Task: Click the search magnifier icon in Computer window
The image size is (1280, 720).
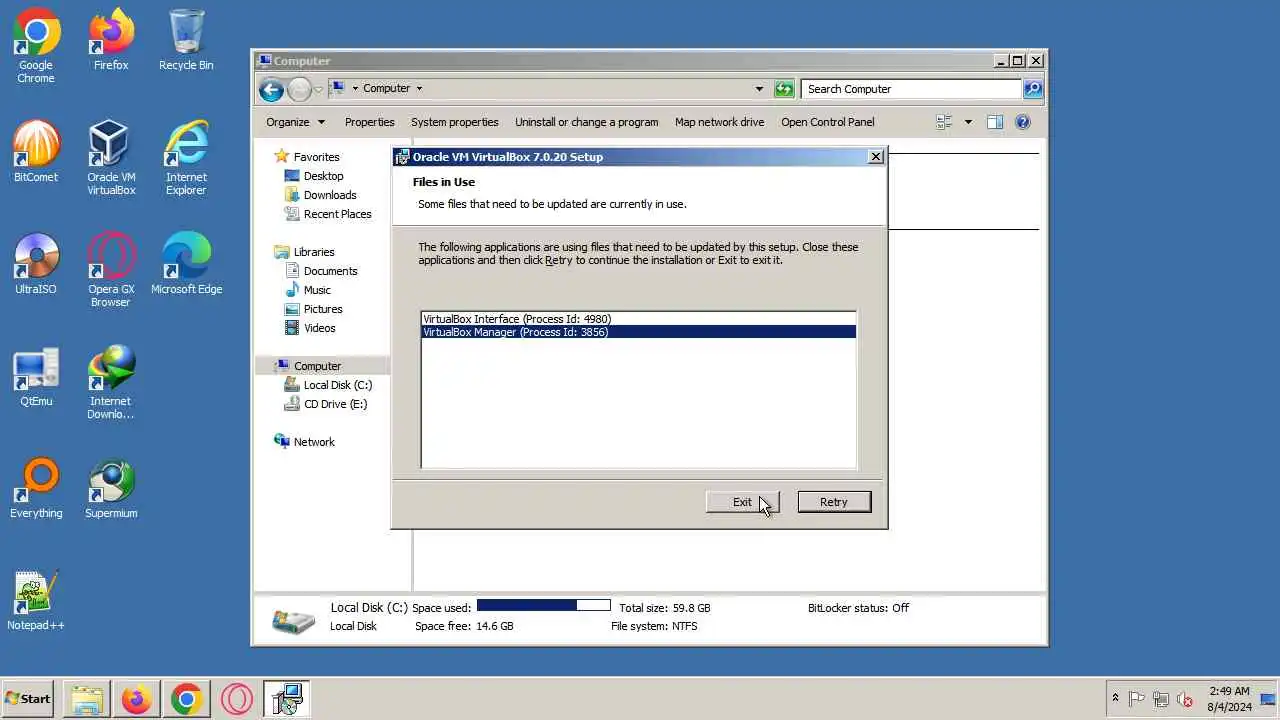Action: pyautogui.click(x=1033, y=89)
